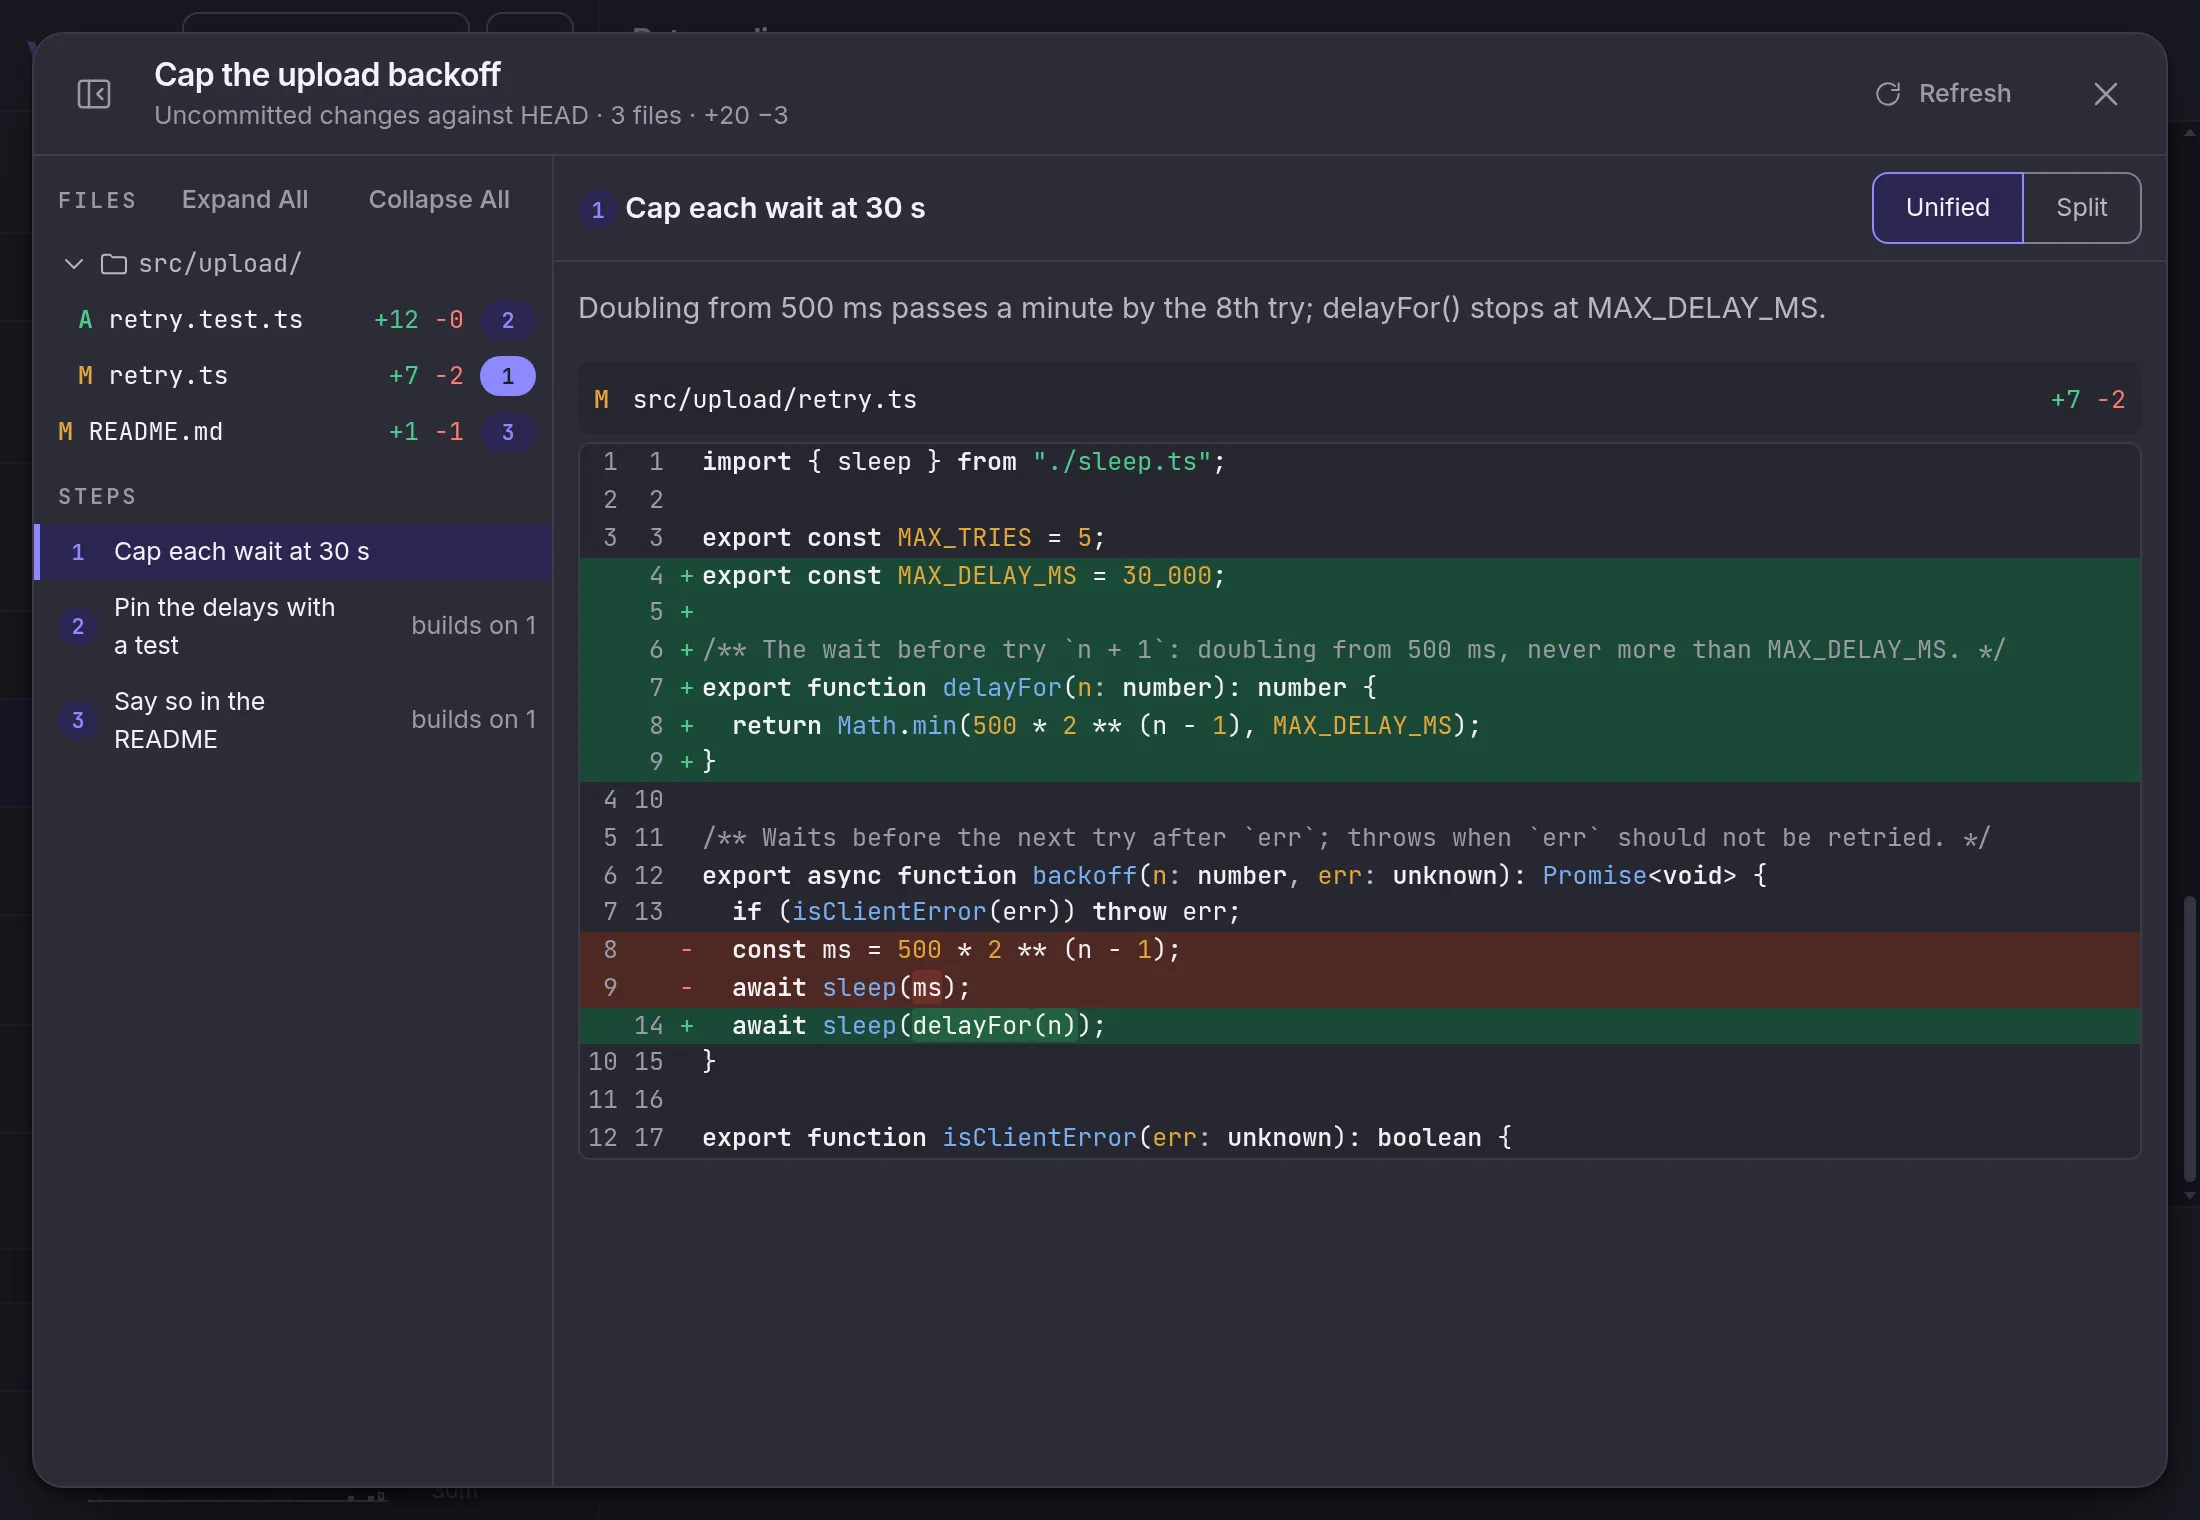Click 'export const MAX_TRIES = 5;' line
The image size is (2200, 1520).
pos(1360,538)
